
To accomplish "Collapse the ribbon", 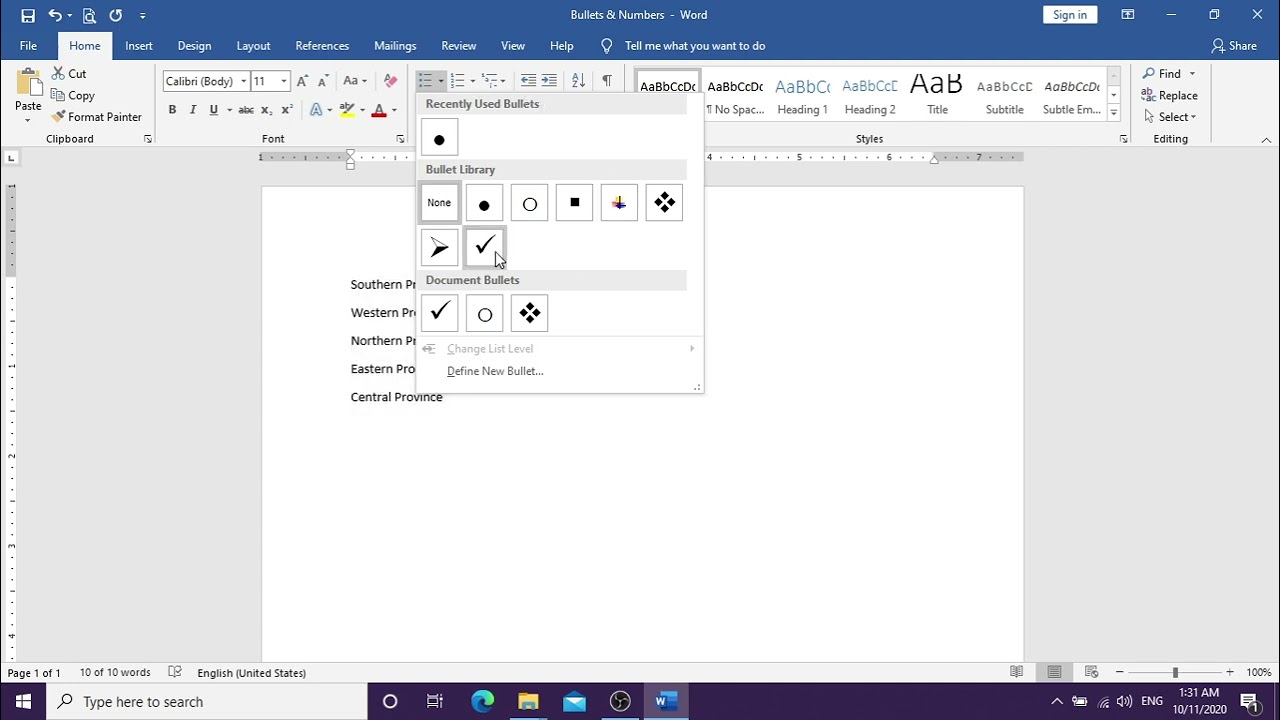I will 1266,140.
